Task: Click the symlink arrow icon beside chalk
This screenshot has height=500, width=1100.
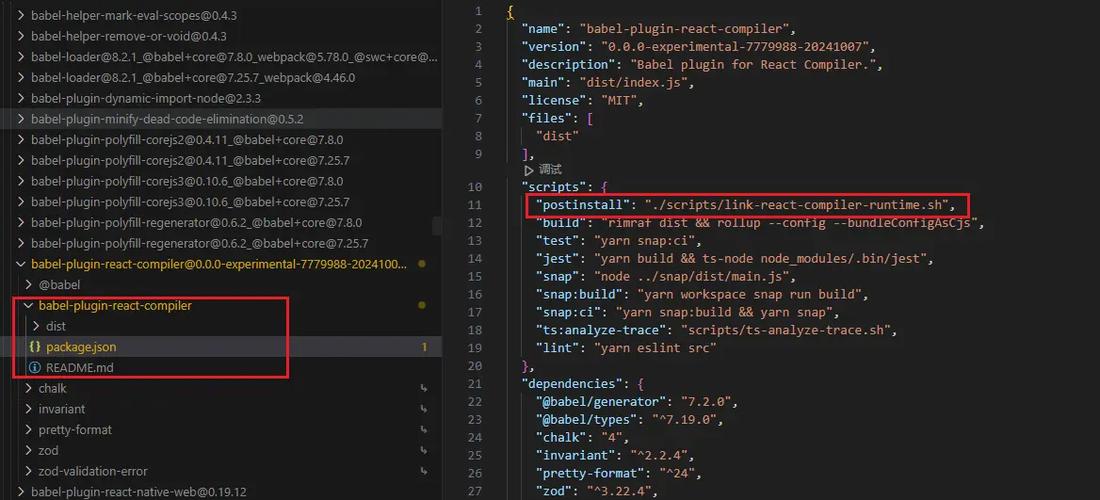Action: [x=423, y=388]
